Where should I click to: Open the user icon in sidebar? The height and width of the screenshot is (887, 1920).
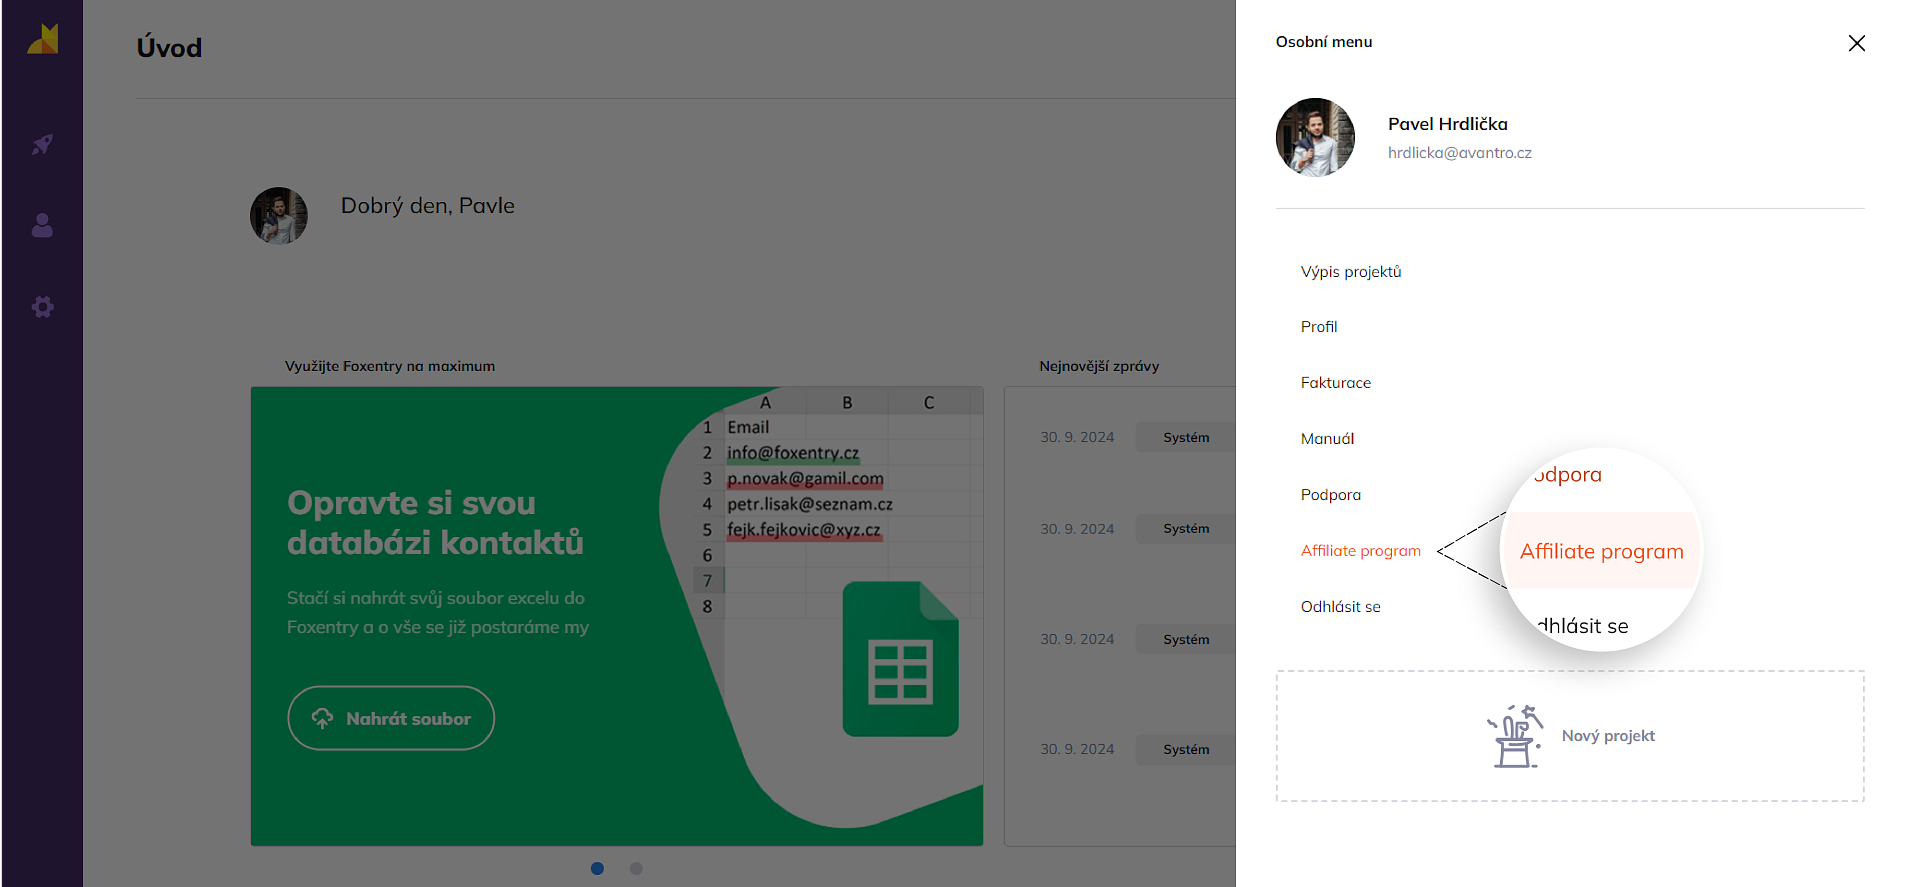point(42,226)
